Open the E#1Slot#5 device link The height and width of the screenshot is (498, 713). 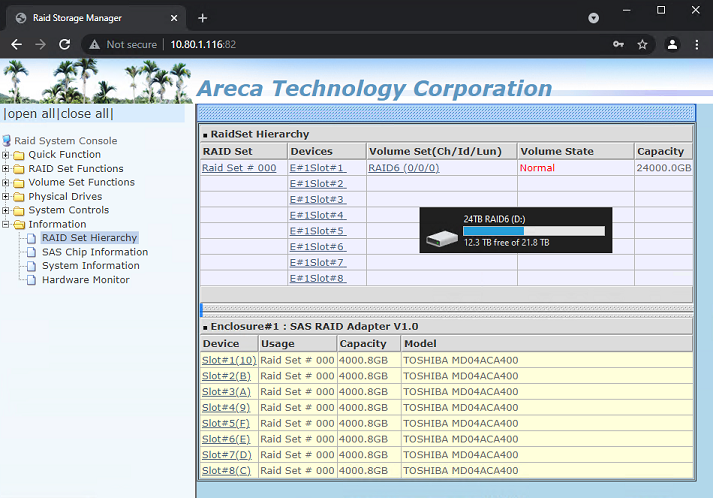click(317, 231)
